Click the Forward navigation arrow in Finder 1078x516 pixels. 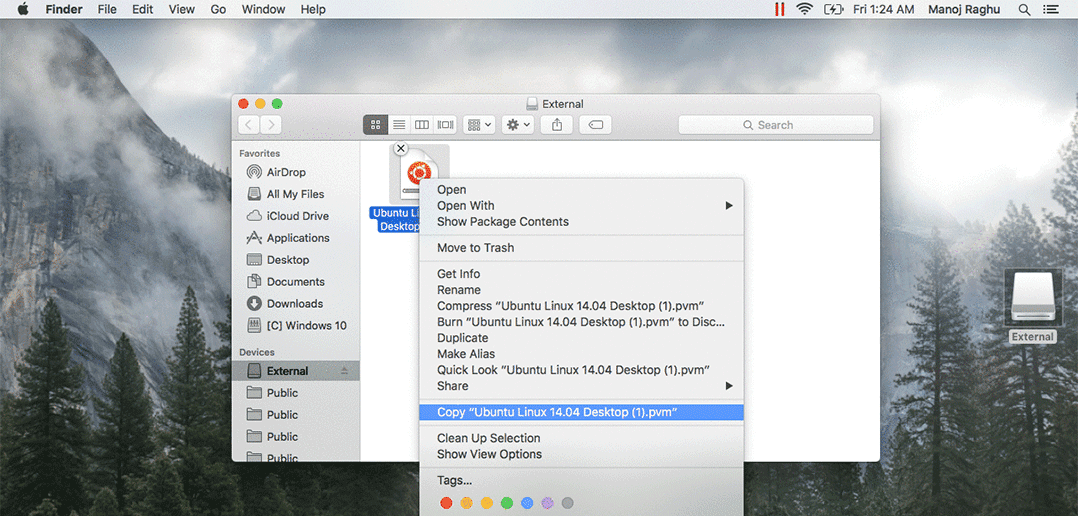pos(271,124)
